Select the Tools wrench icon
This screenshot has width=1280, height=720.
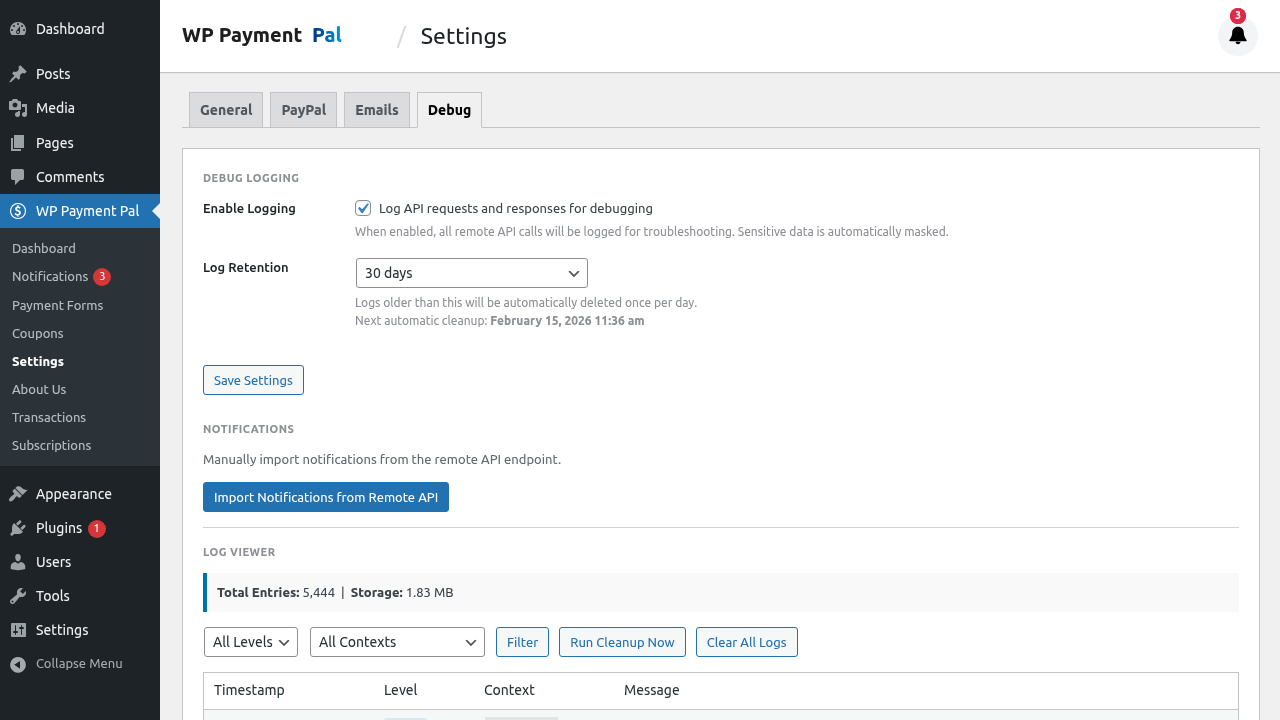click(x=16, y=595)
